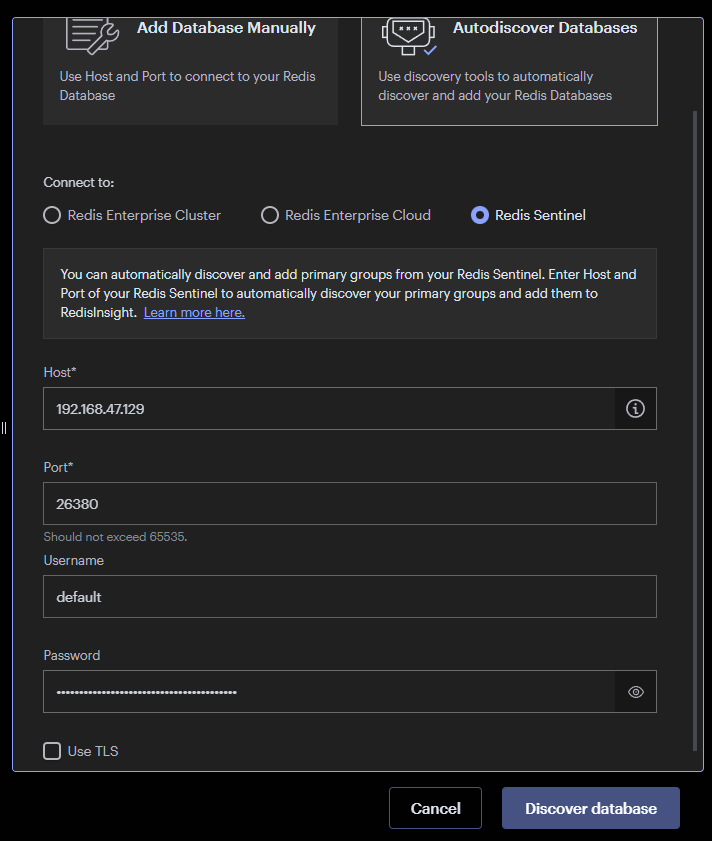Click the wrench document icon for manual database

tap(91, 34)
